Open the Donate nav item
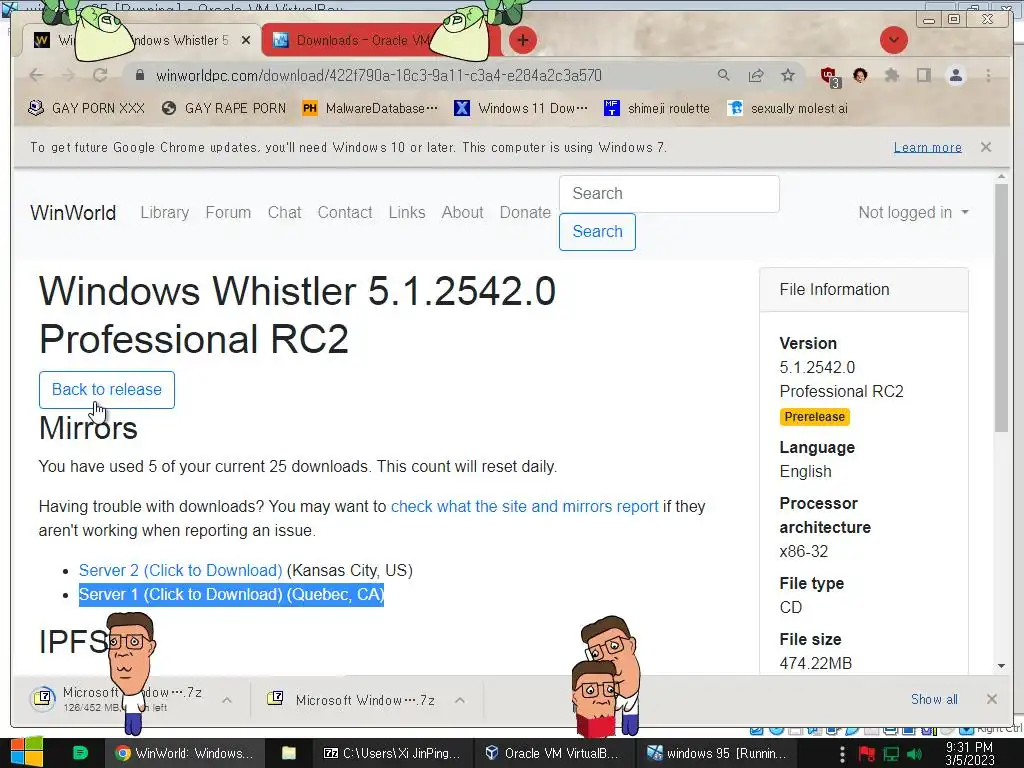This screenshot has height=768, width=1024. (525, 212)
